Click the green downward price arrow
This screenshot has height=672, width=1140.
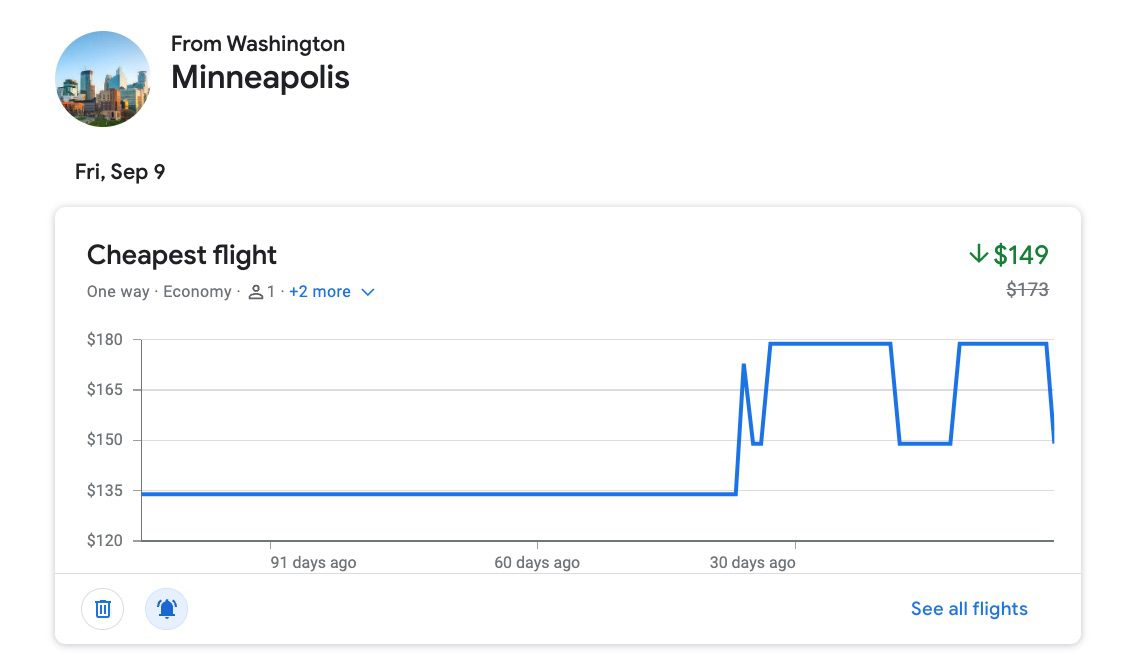[977, 255]
